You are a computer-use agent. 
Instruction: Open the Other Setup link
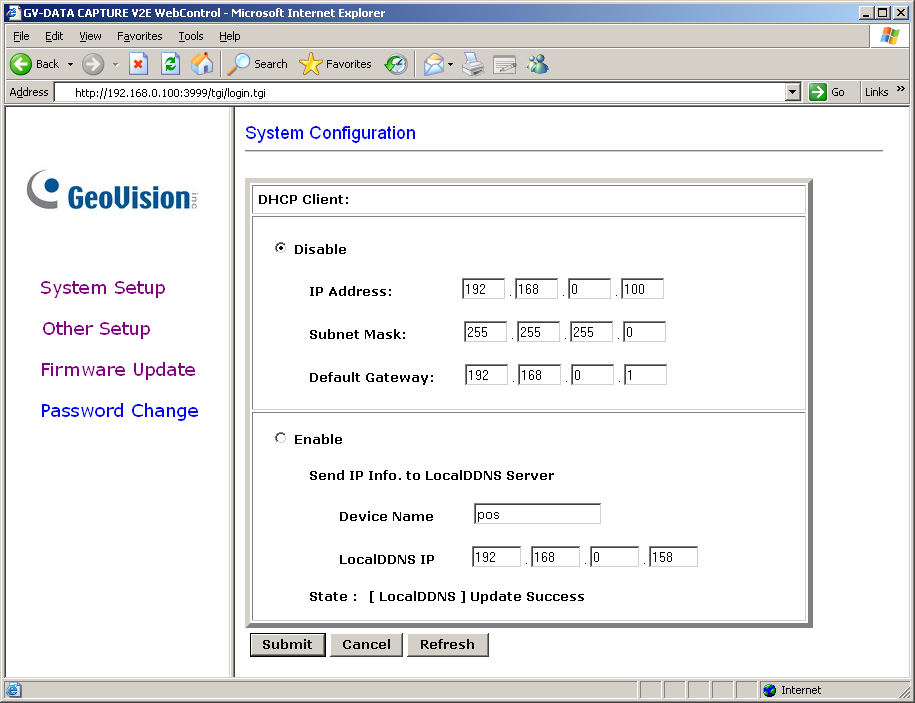(x=96, y=328)
